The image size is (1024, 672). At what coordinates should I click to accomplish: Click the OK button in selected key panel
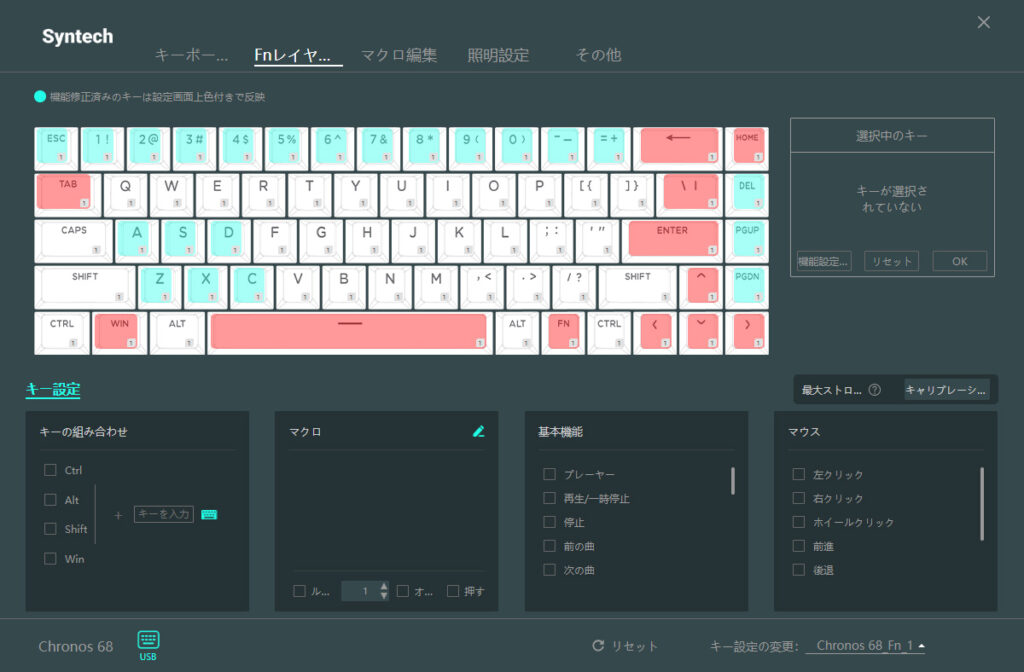click(x=959, y=261)
